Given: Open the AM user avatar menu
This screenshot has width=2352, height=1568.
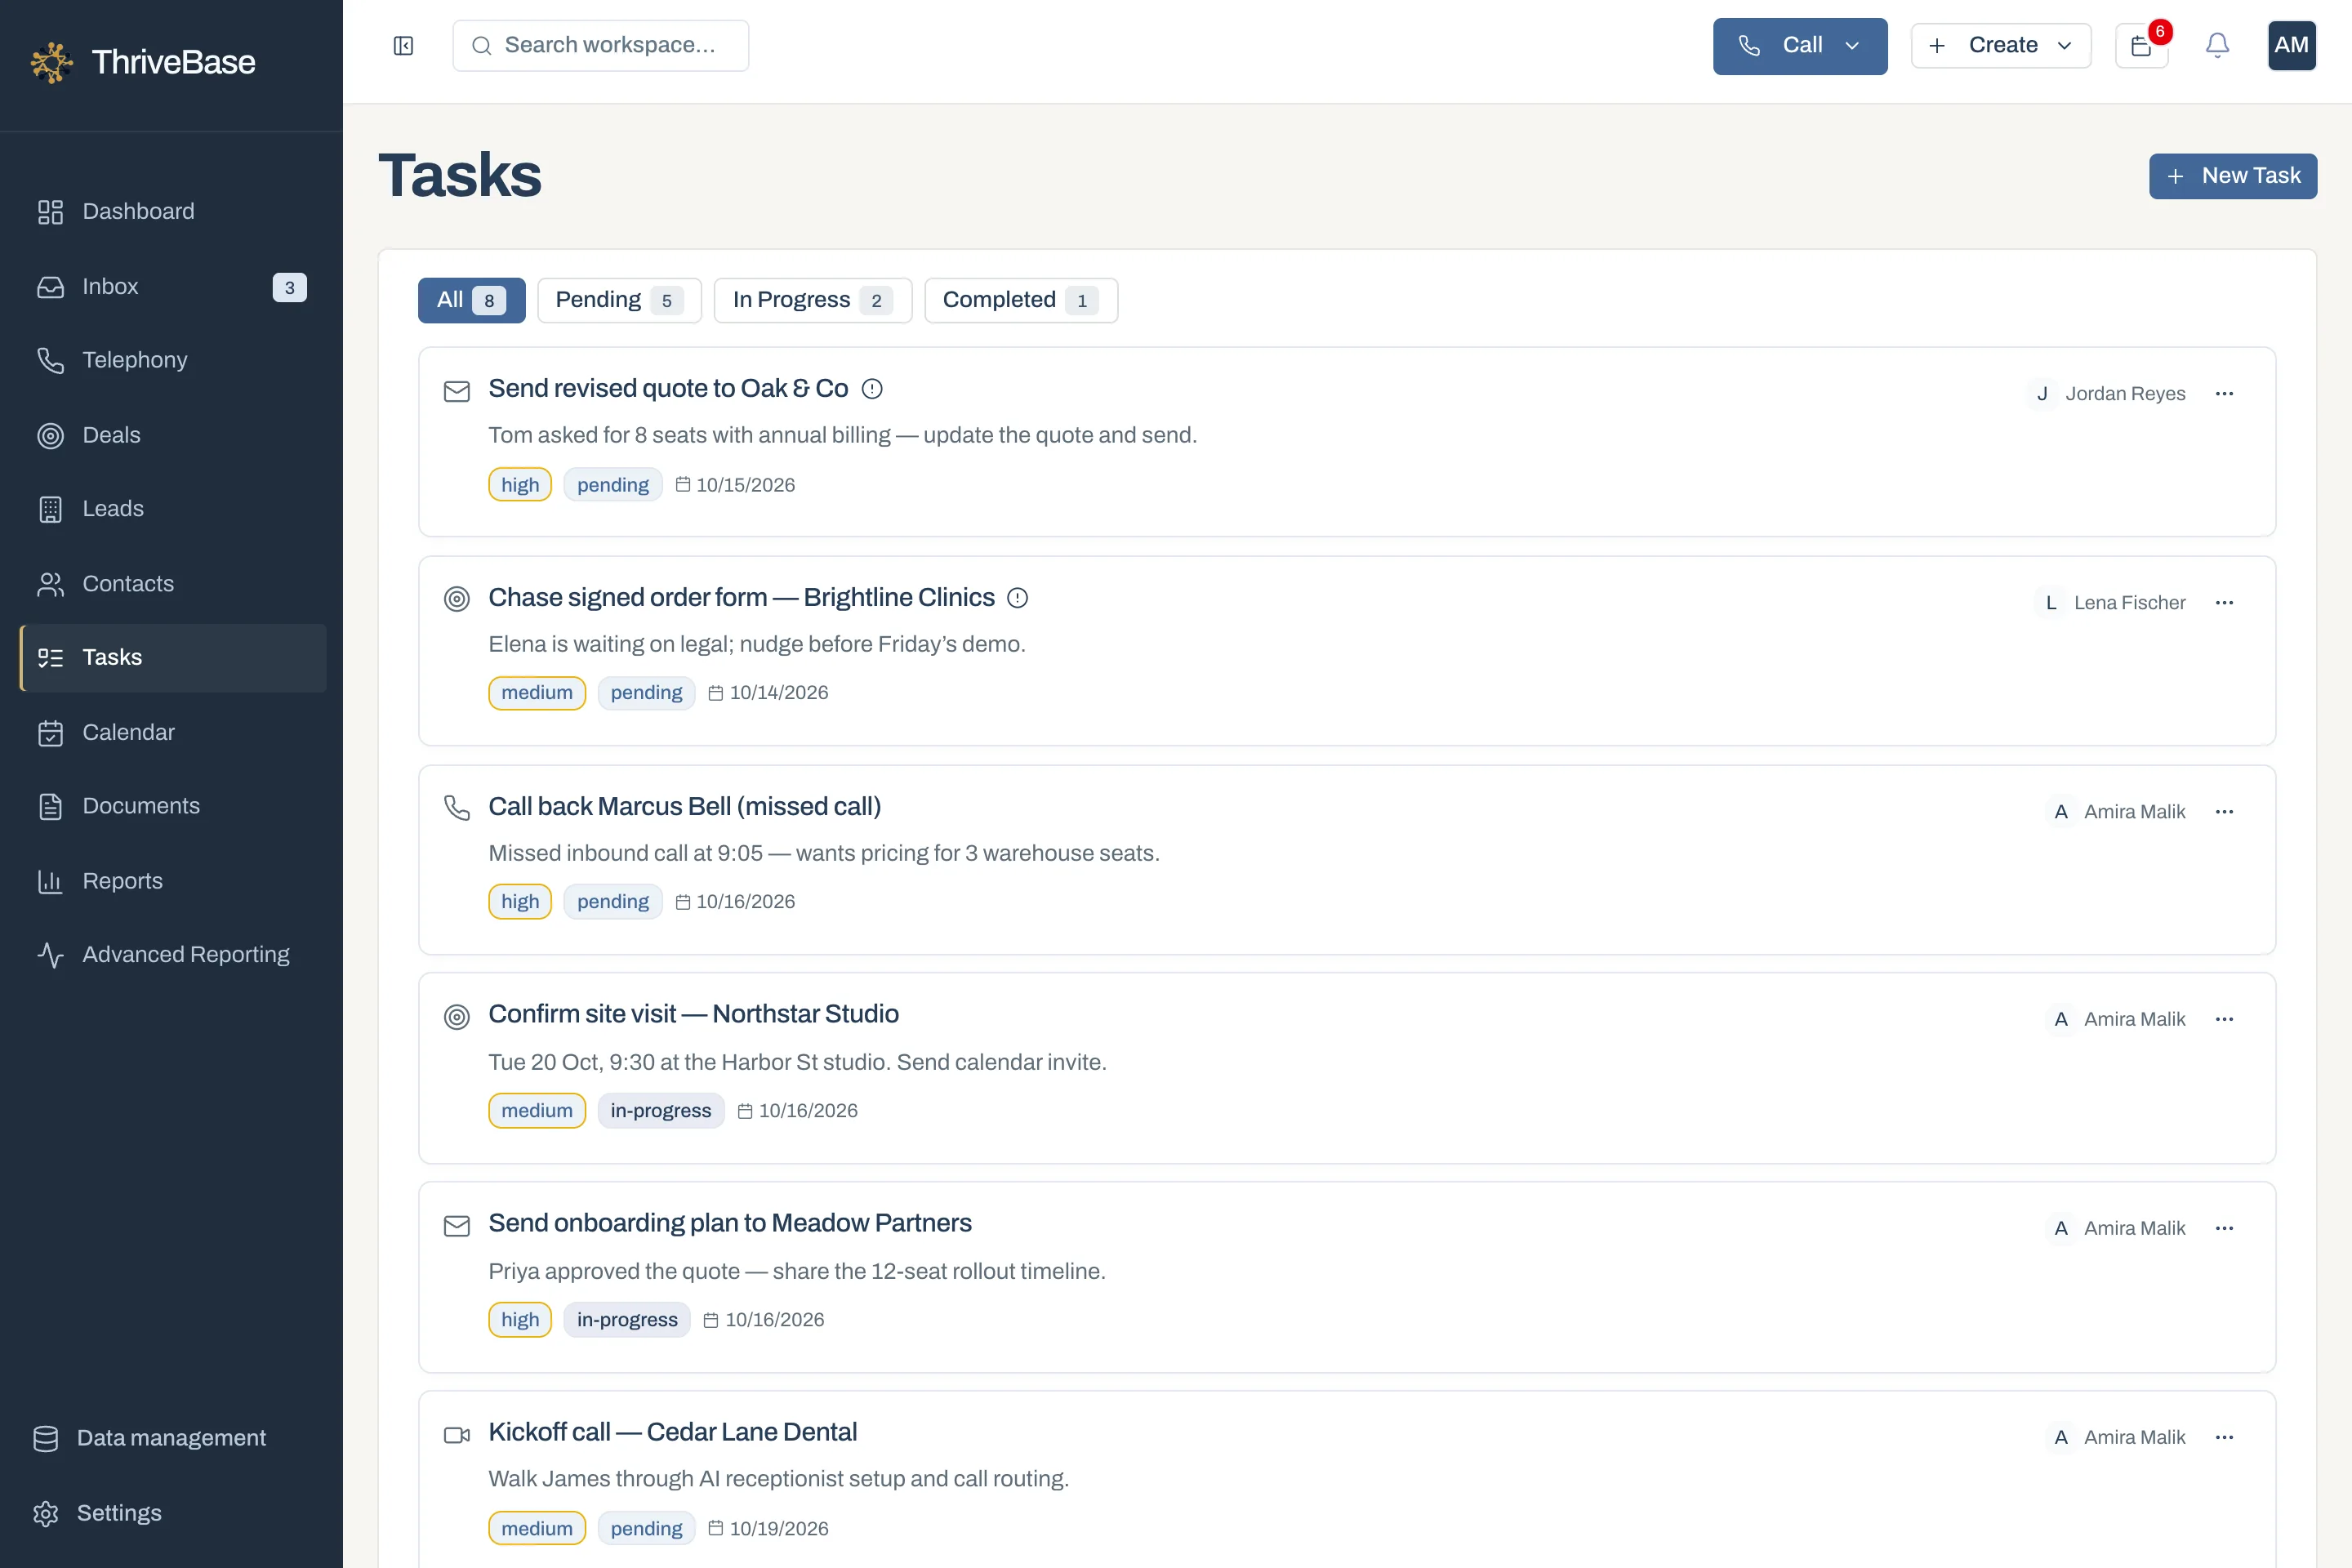Looking at the screenshot, I should (2291, 45).
